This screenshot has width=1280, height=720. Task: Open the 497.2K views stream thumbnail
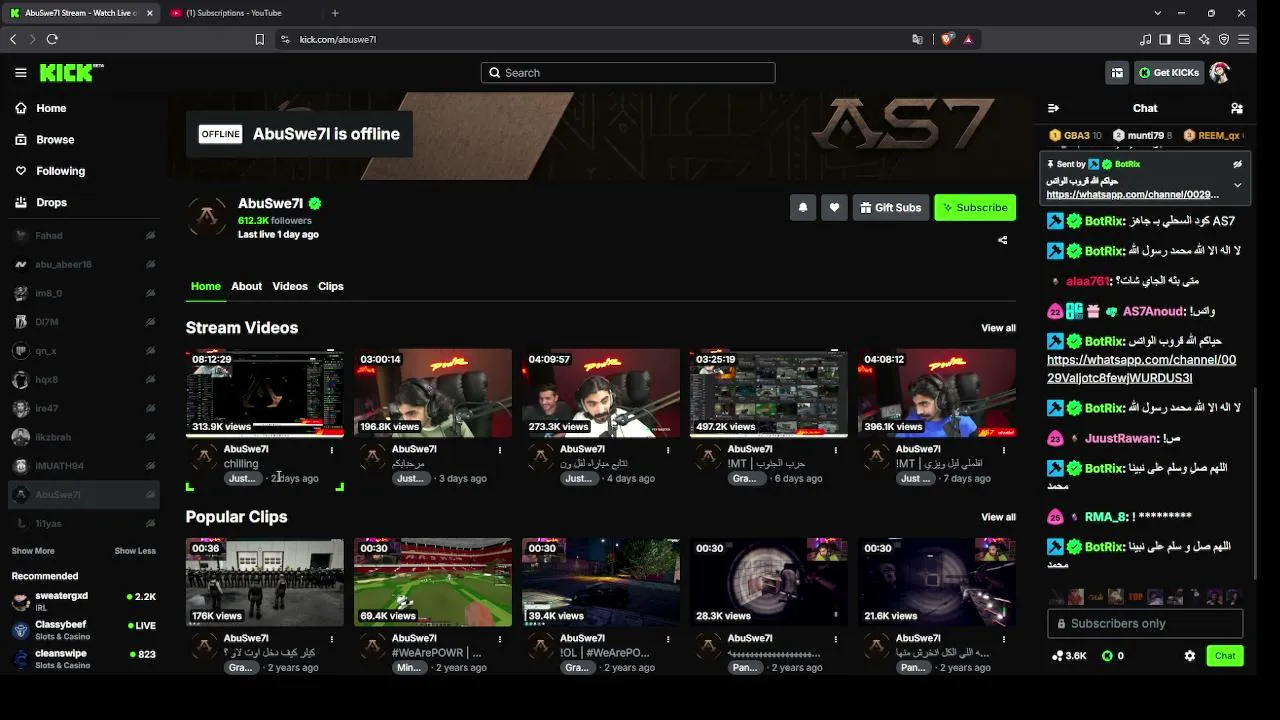(768, 393)
